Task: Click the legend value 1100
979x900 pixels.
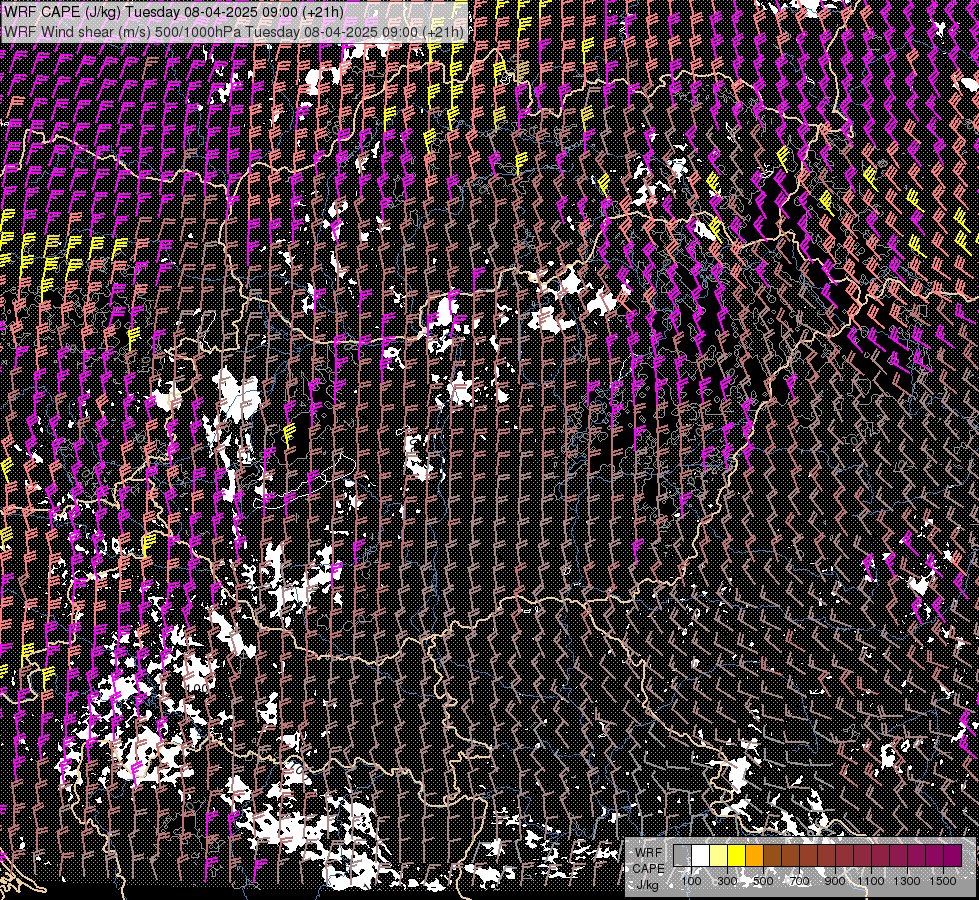Action: pyautogui.click(x=870, y=881)
